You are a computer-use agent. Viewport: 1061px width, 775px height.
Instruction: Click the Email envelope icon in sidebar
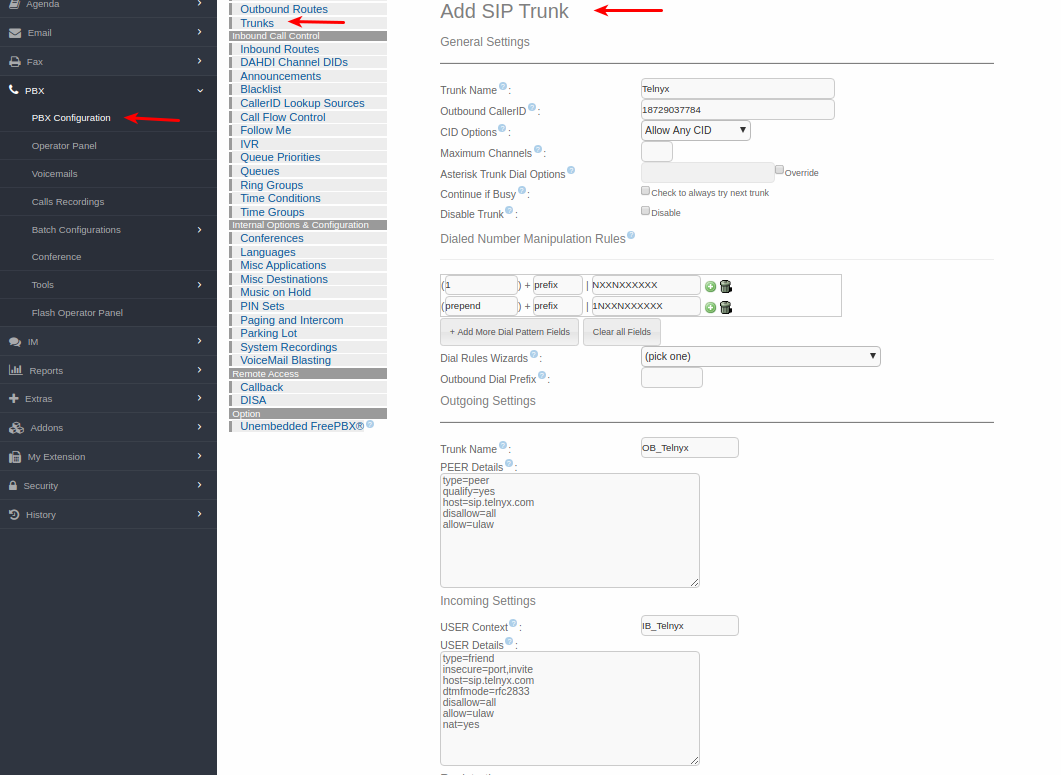click(14, 32)
